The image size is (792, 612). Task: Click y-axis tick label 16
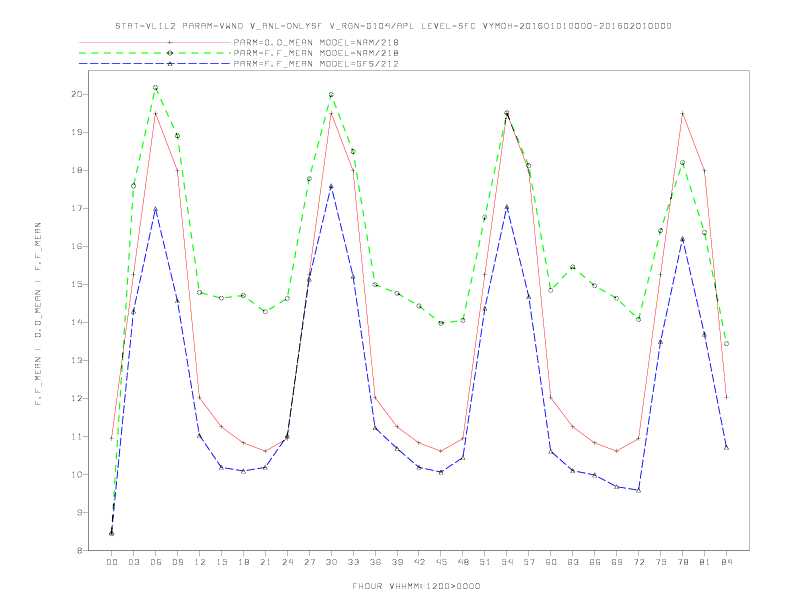point(77,246)
